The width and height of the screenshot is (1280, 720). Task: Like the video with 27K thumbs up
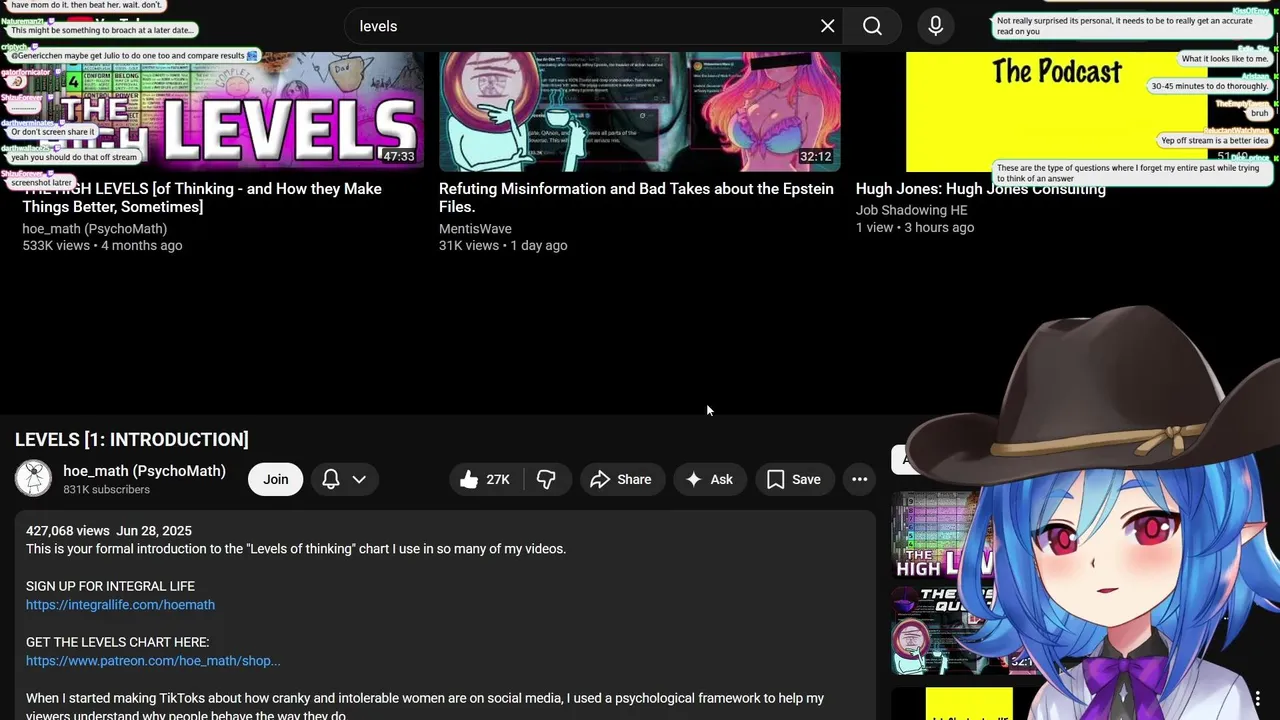(x=485, y=479)
